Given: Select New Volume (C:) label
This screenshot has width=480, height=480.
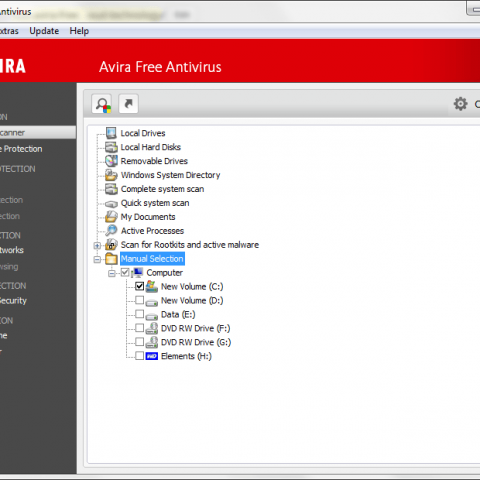Looking at the screenshot, I should point(192,287).
